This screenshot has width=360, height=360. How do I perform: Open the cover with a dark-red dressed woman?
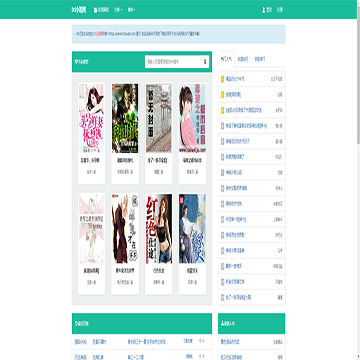click(125, 229)
